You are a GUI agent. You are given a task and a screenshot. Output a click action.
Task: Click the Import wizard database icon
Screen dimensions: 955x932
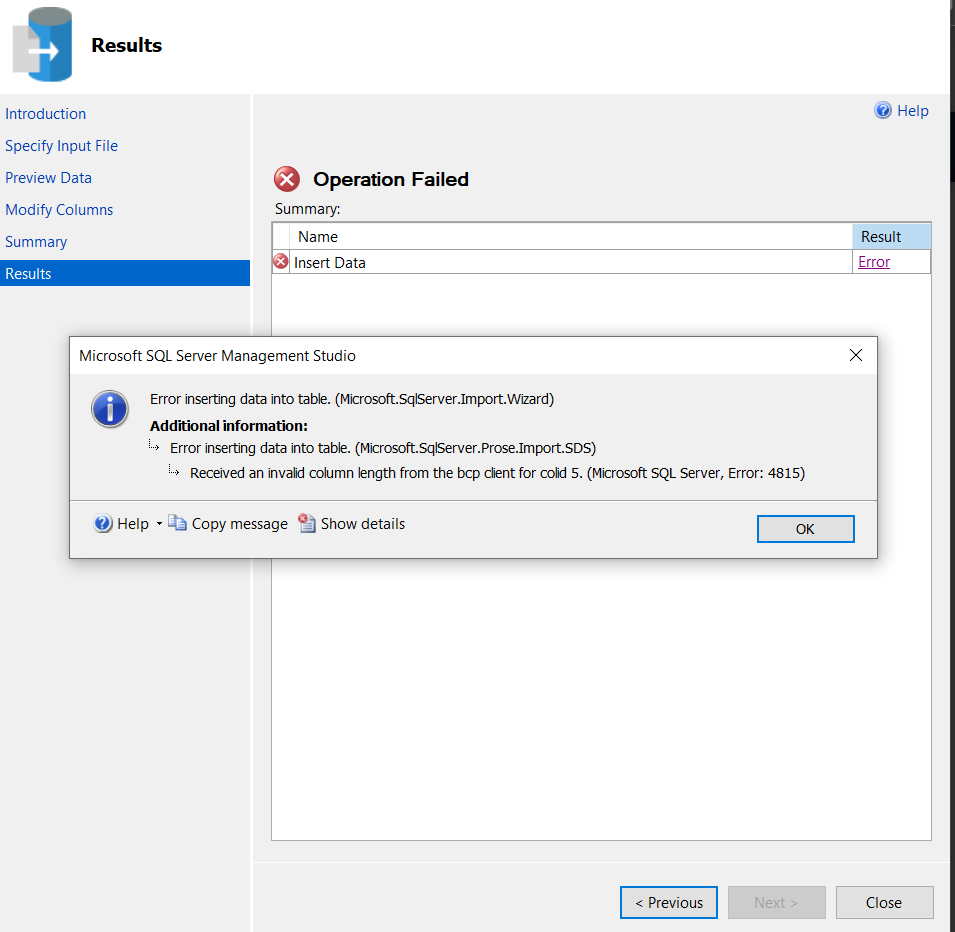point(43,44)
